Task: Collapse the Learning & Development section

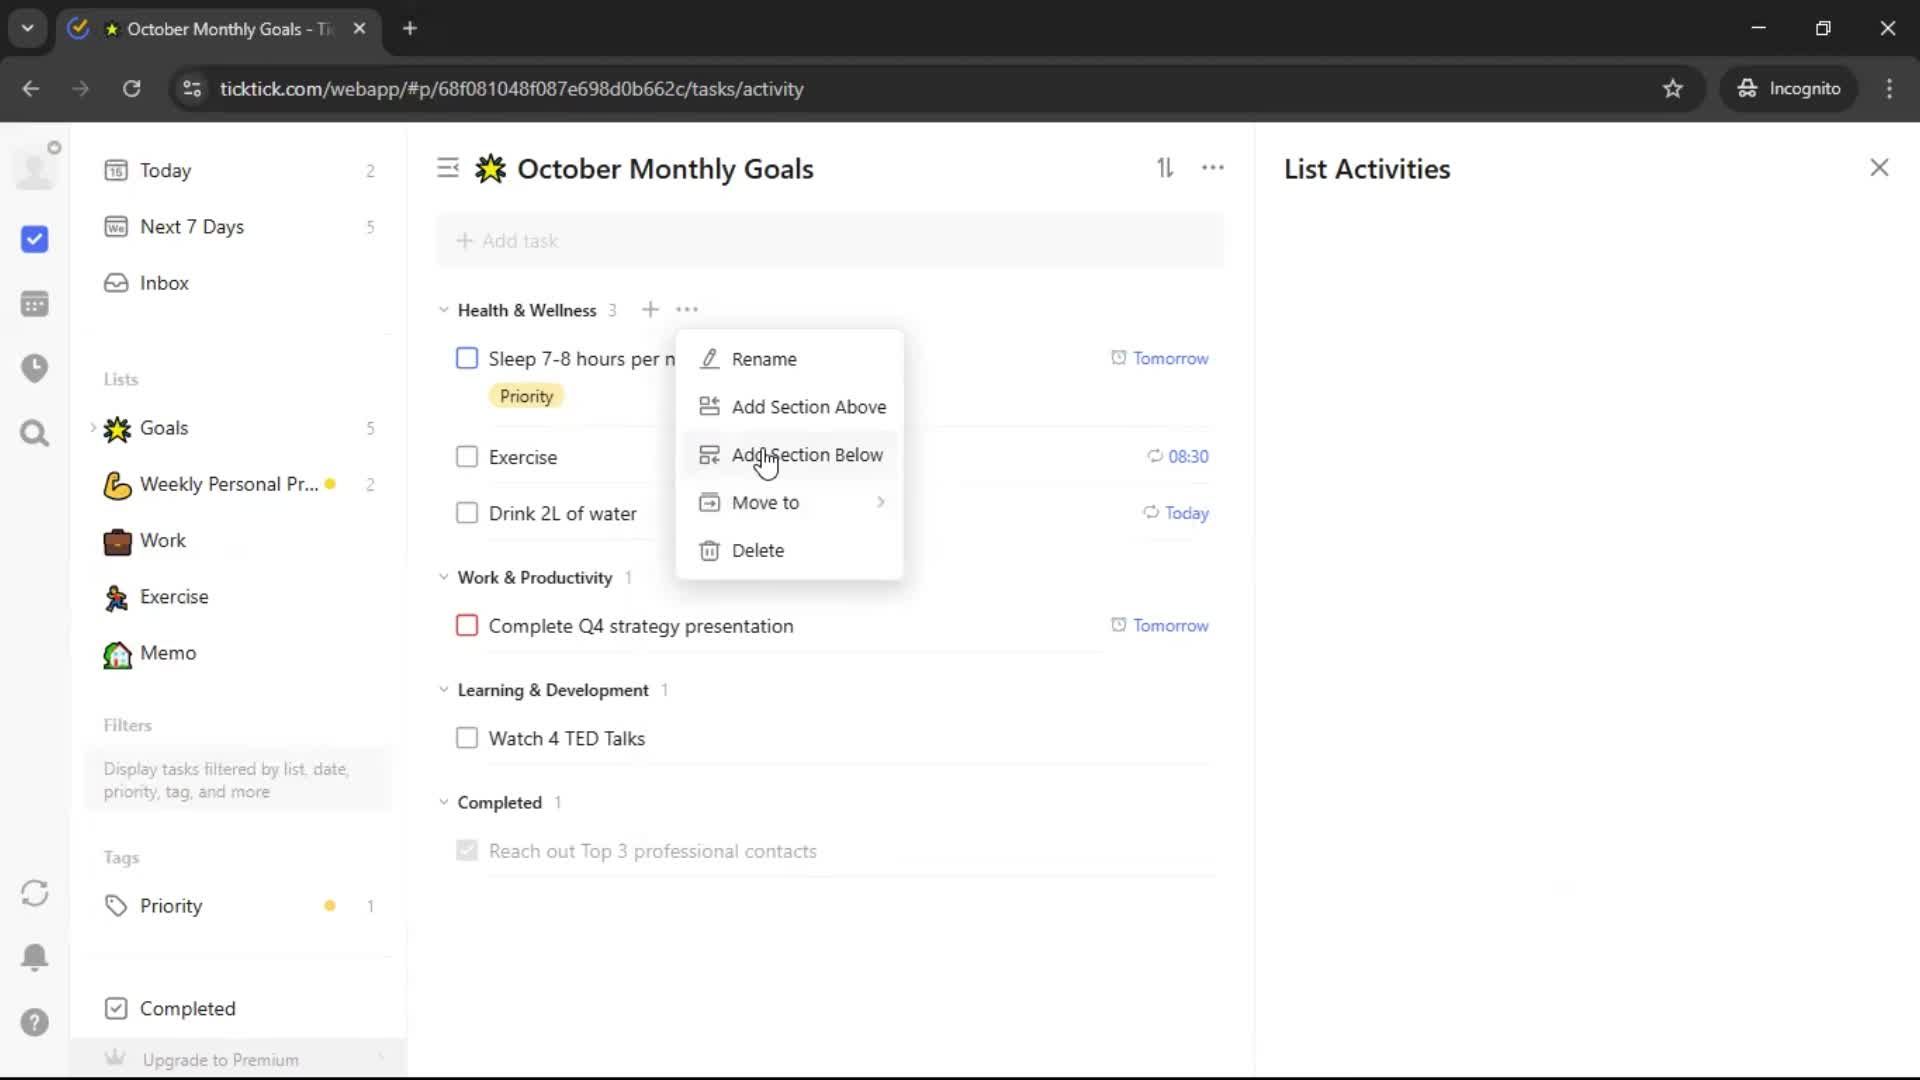Action: (x=444, y=690)
